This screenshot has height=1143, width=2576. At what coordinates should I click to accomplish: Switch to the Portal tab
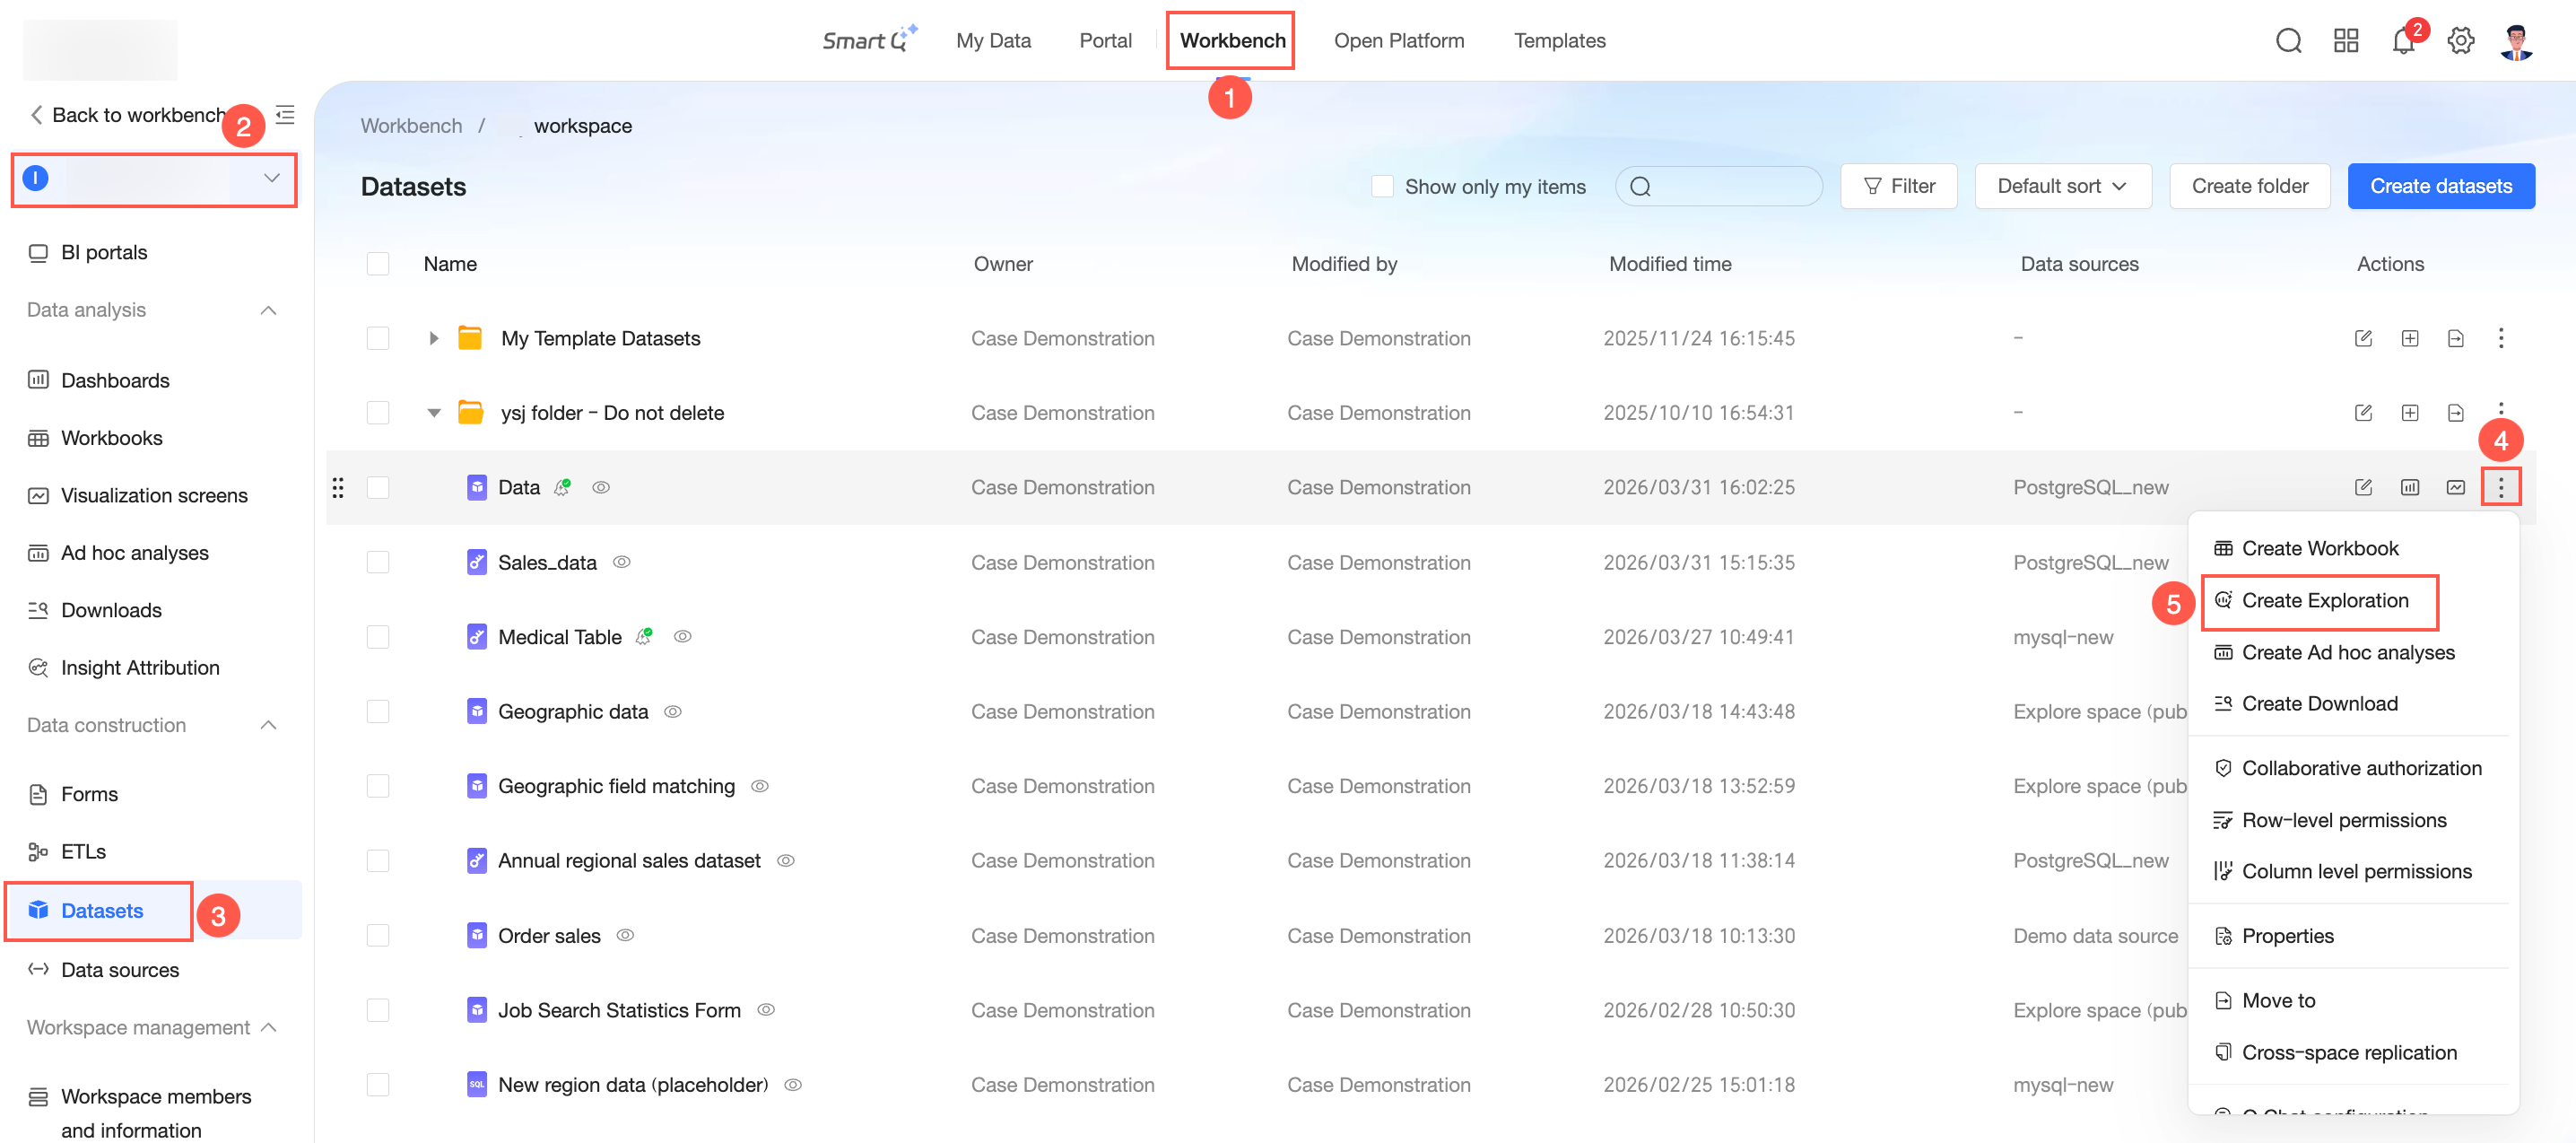coord(1105,41)
